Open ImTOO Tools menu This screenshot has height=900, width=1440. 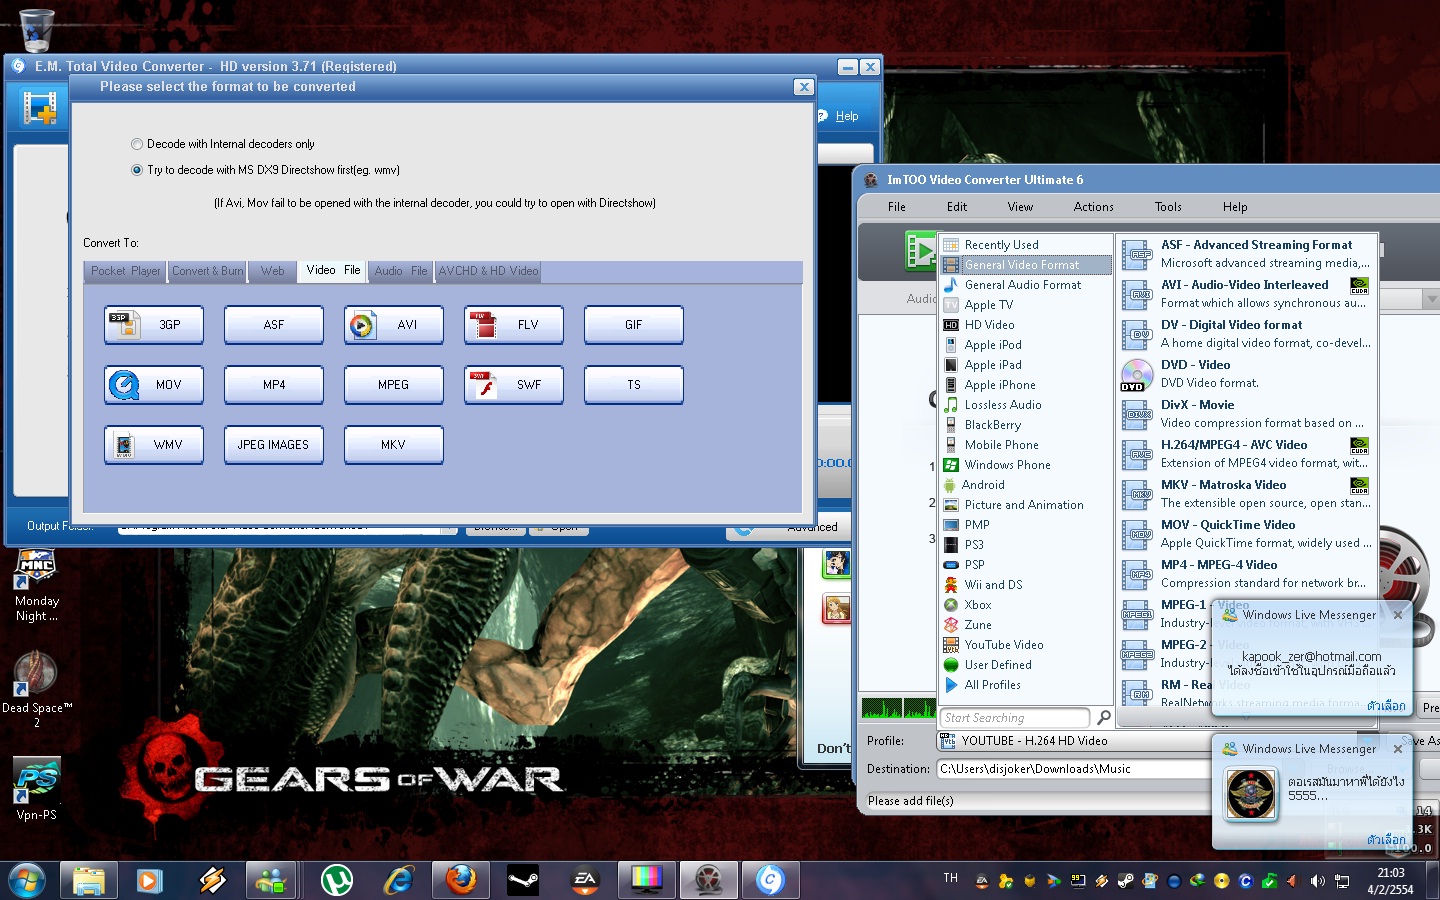pyautogui.click(x=1168, y=207)
